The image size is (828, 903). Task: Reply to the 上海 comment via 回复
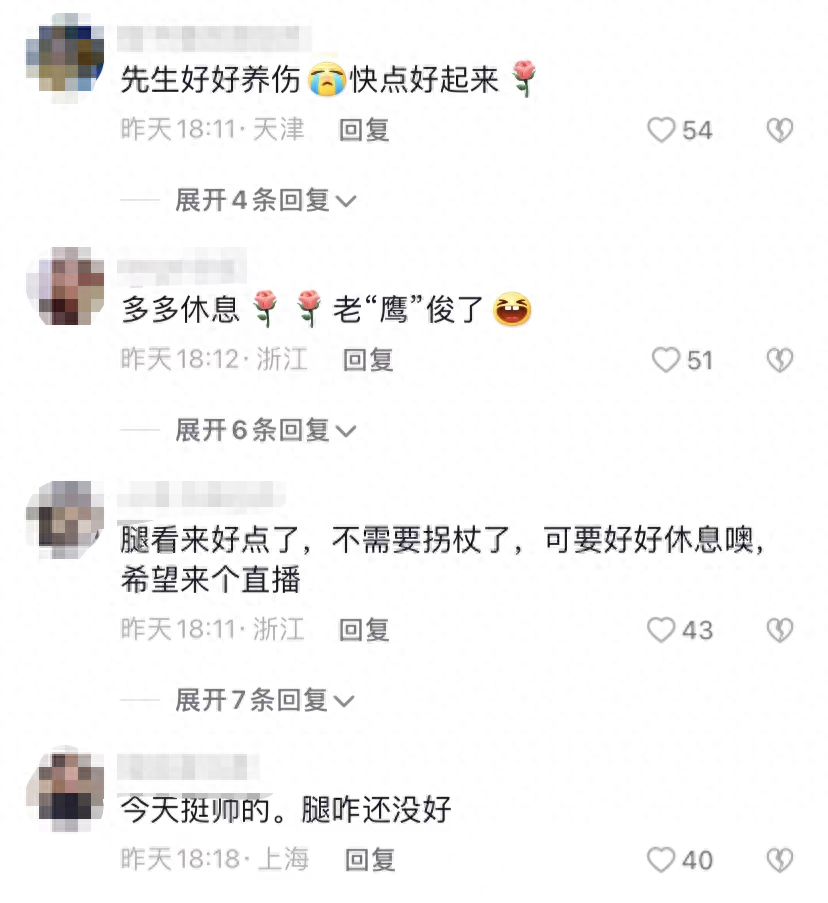pyautogui.click(x=370, y=860)
